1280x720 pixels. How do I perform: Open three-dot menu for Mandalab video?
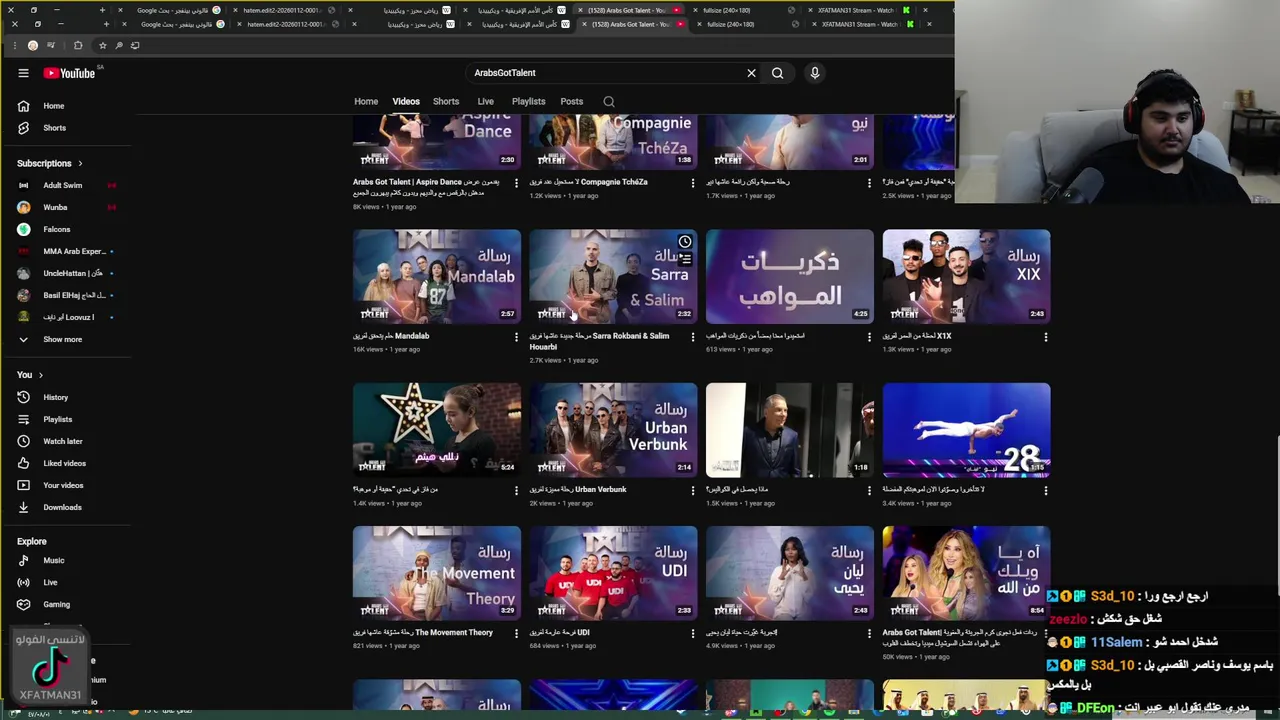[x=516, y=337]
